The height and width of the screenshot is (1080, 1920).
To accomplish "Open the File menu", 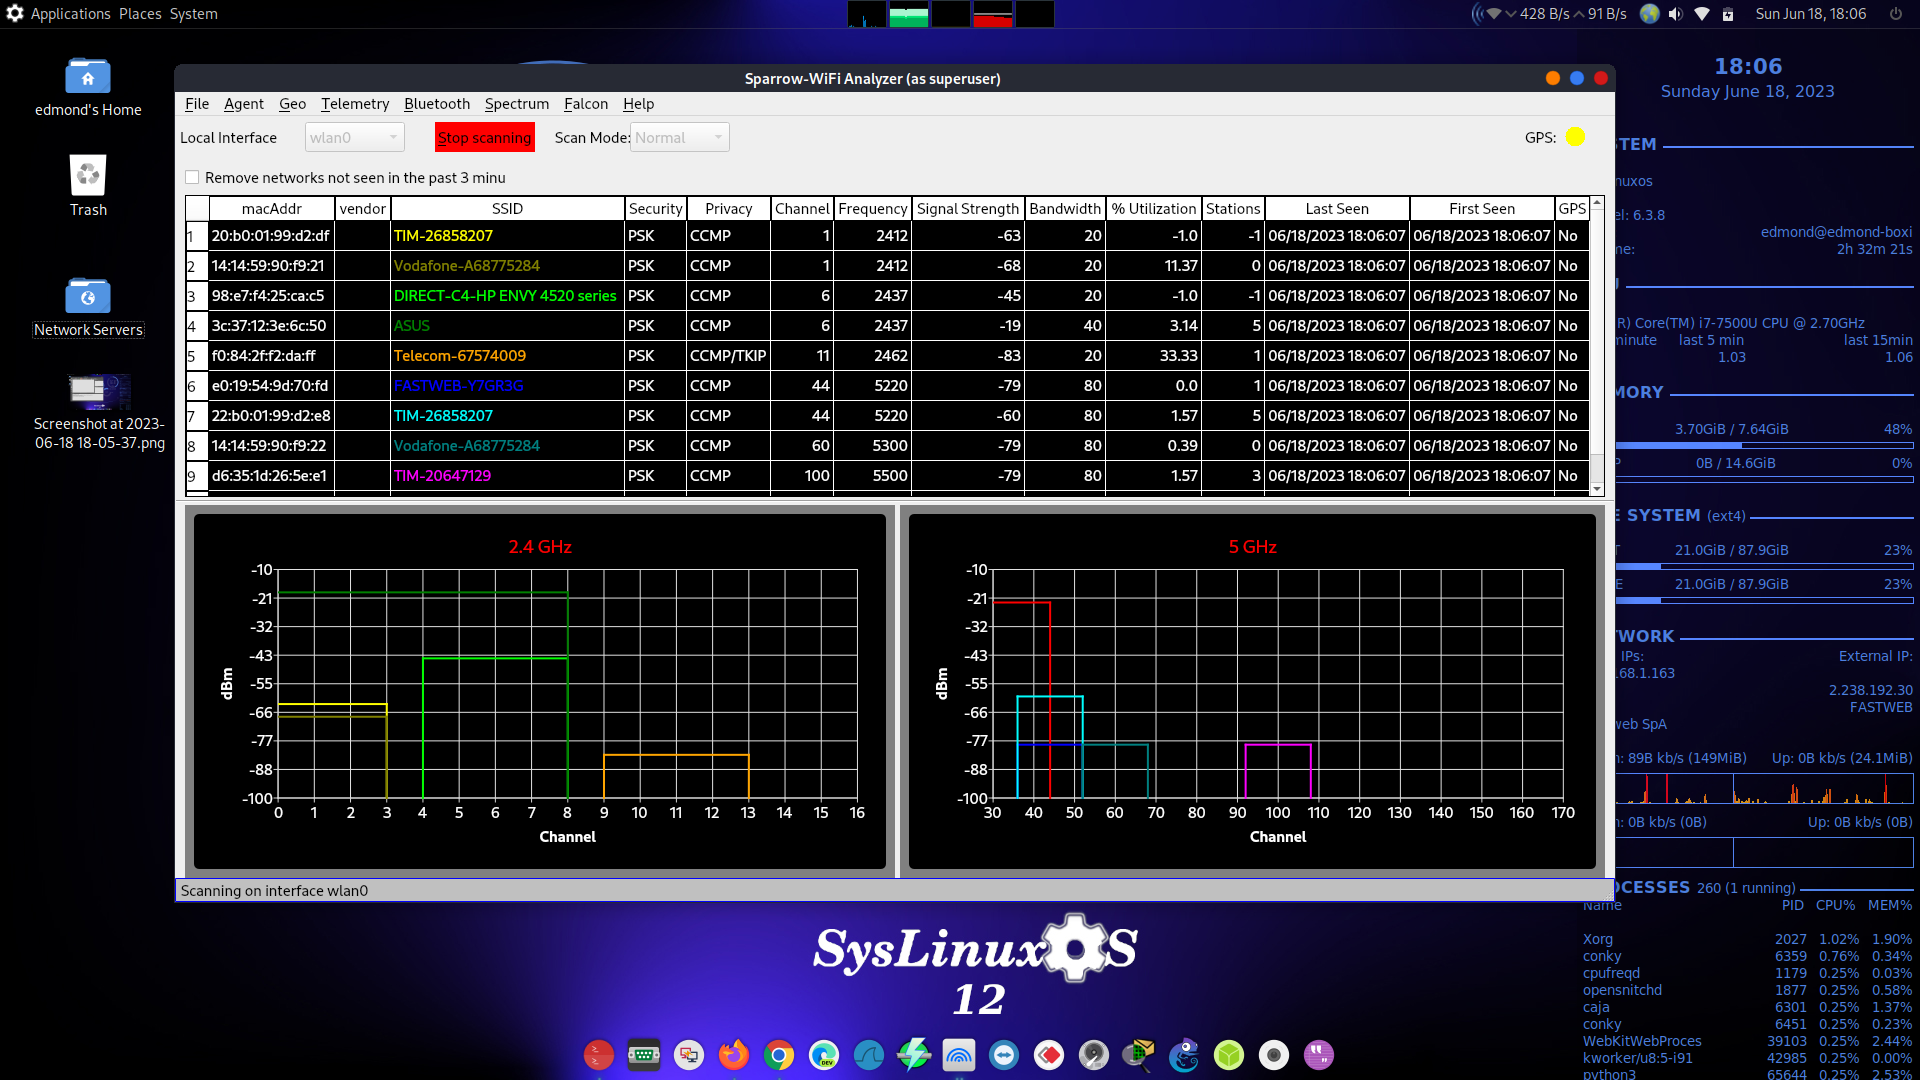I will click(x=197, y=104).
